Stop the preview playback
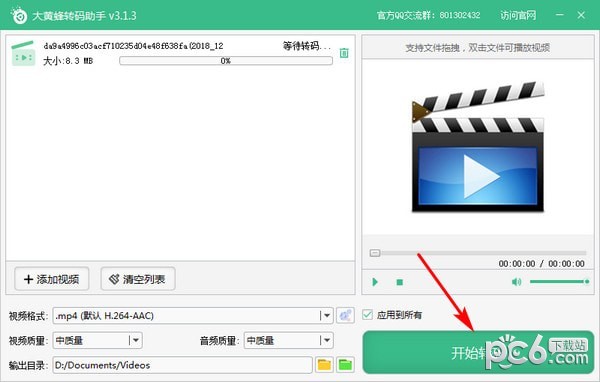Viewport: 600px width, 382px height. 399,282
